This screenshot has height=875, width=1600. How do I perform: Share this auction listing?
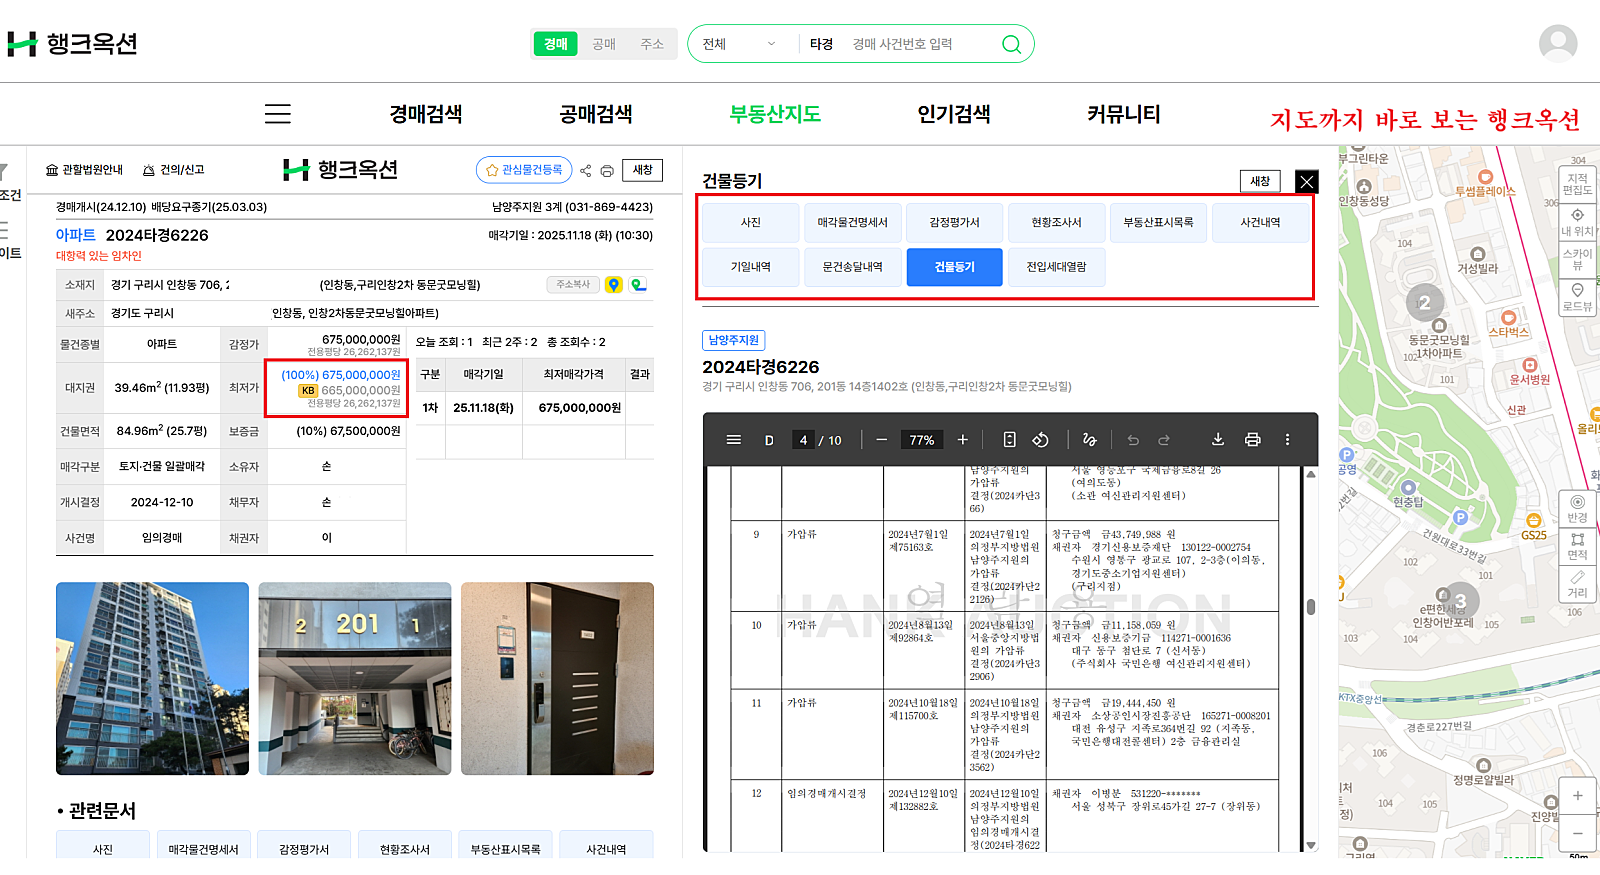(x=586, y=171)
